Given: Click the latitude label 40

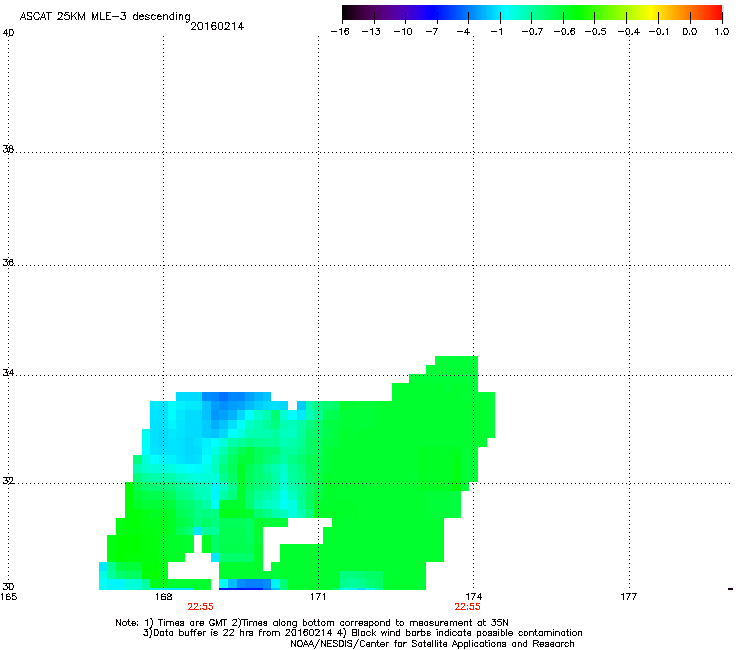Looking at the screenshot, I should click(8, 33).
